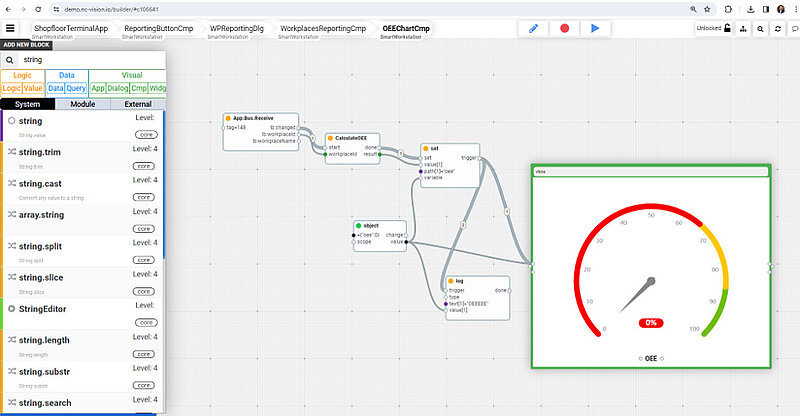This screenshot has height=416, width=800.
Task: Click the block search field containing string
Action: pos(92,60)
